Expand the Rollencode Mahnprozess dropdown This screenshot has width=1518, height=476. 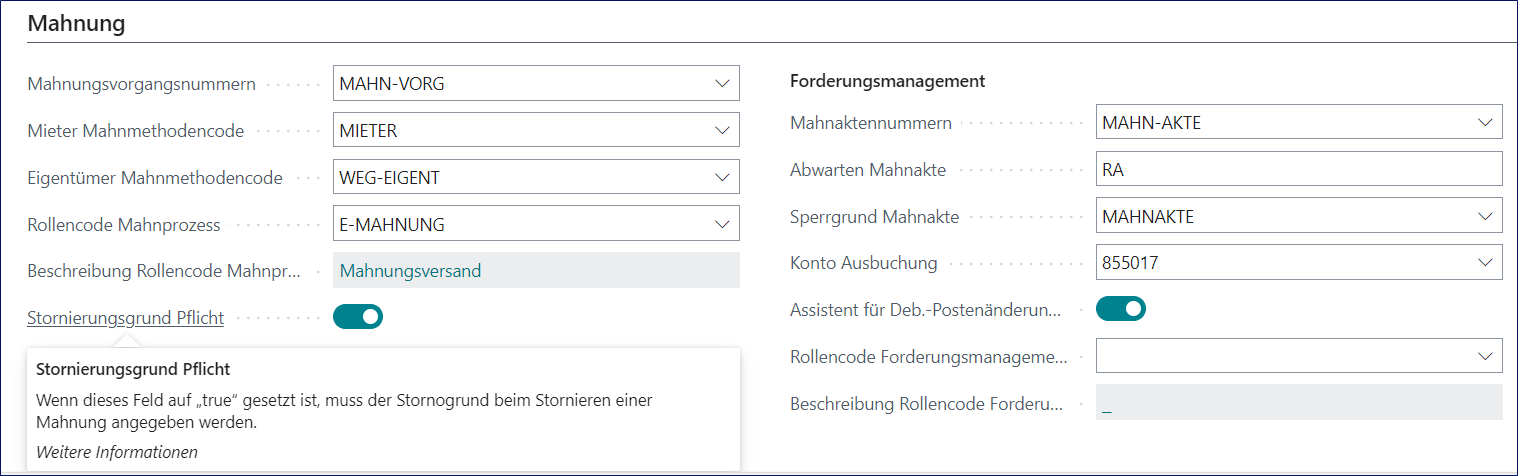(x=722, y=224)
